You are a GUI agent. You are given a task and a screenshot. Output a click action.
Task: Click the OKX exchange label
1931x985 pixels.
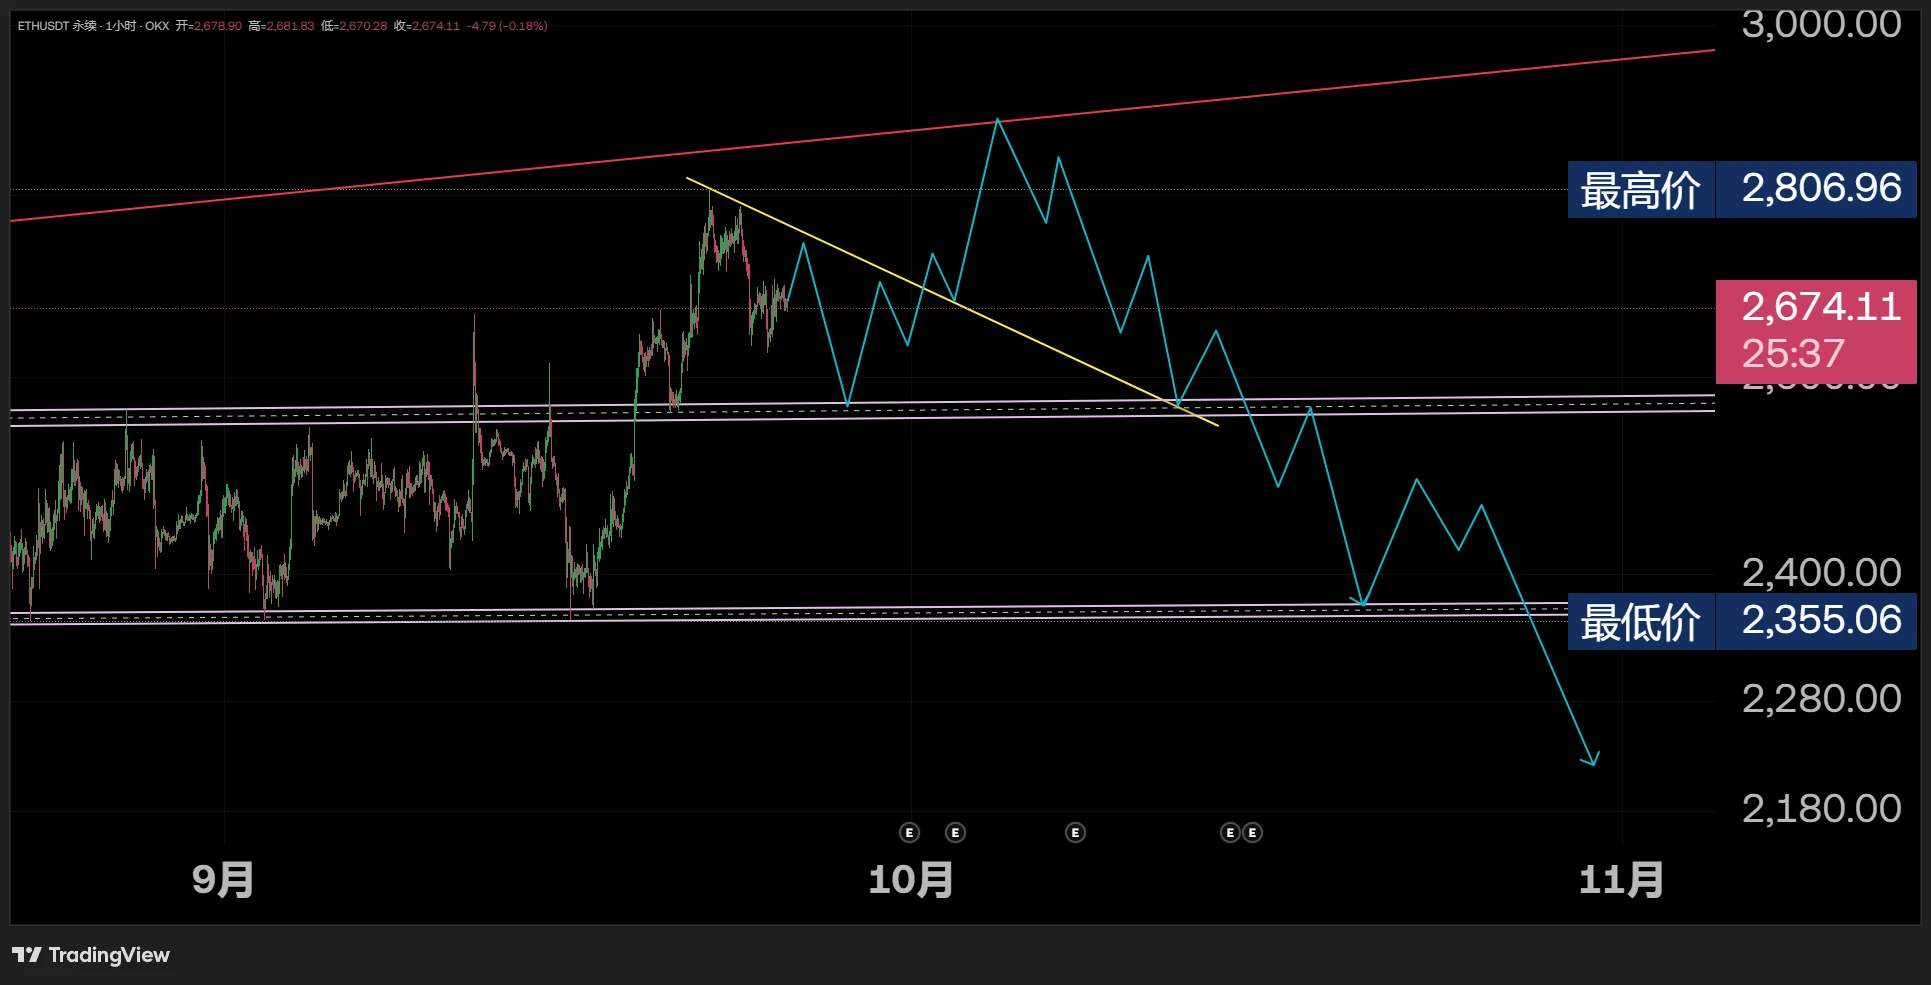coord(157,26)
